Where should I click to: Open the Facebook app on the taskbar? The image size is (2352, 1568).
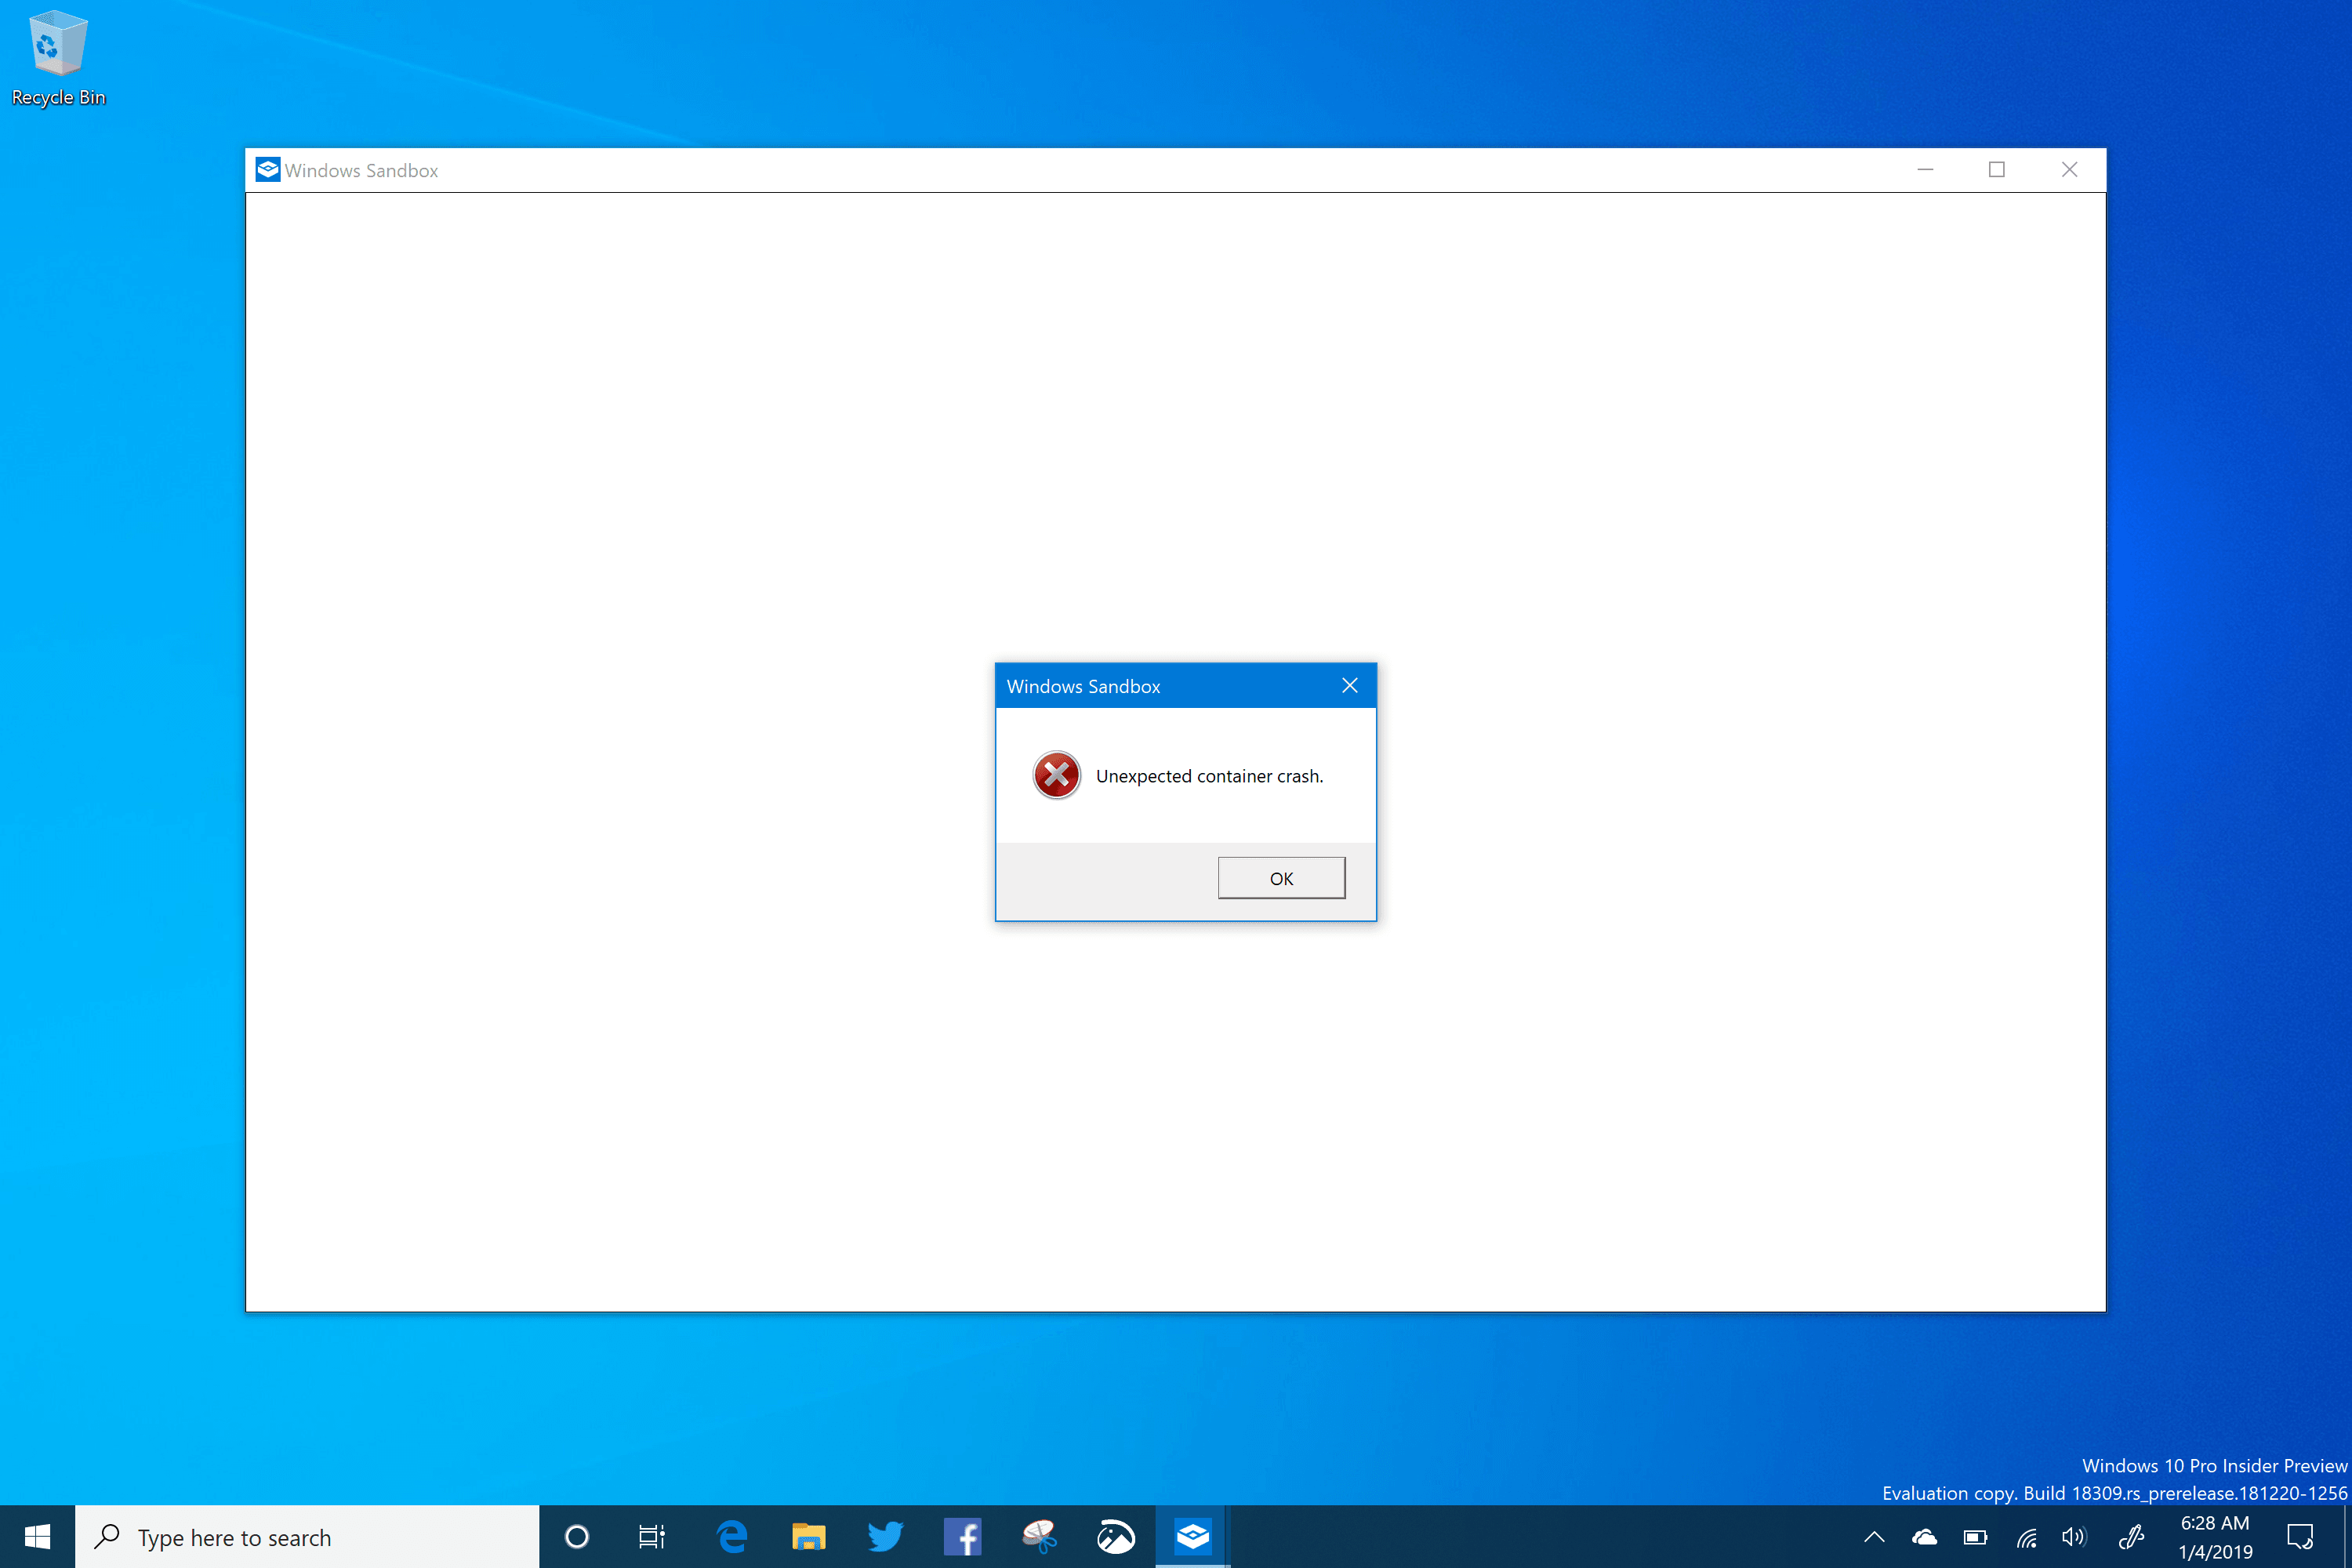[x=962, y=1537]
